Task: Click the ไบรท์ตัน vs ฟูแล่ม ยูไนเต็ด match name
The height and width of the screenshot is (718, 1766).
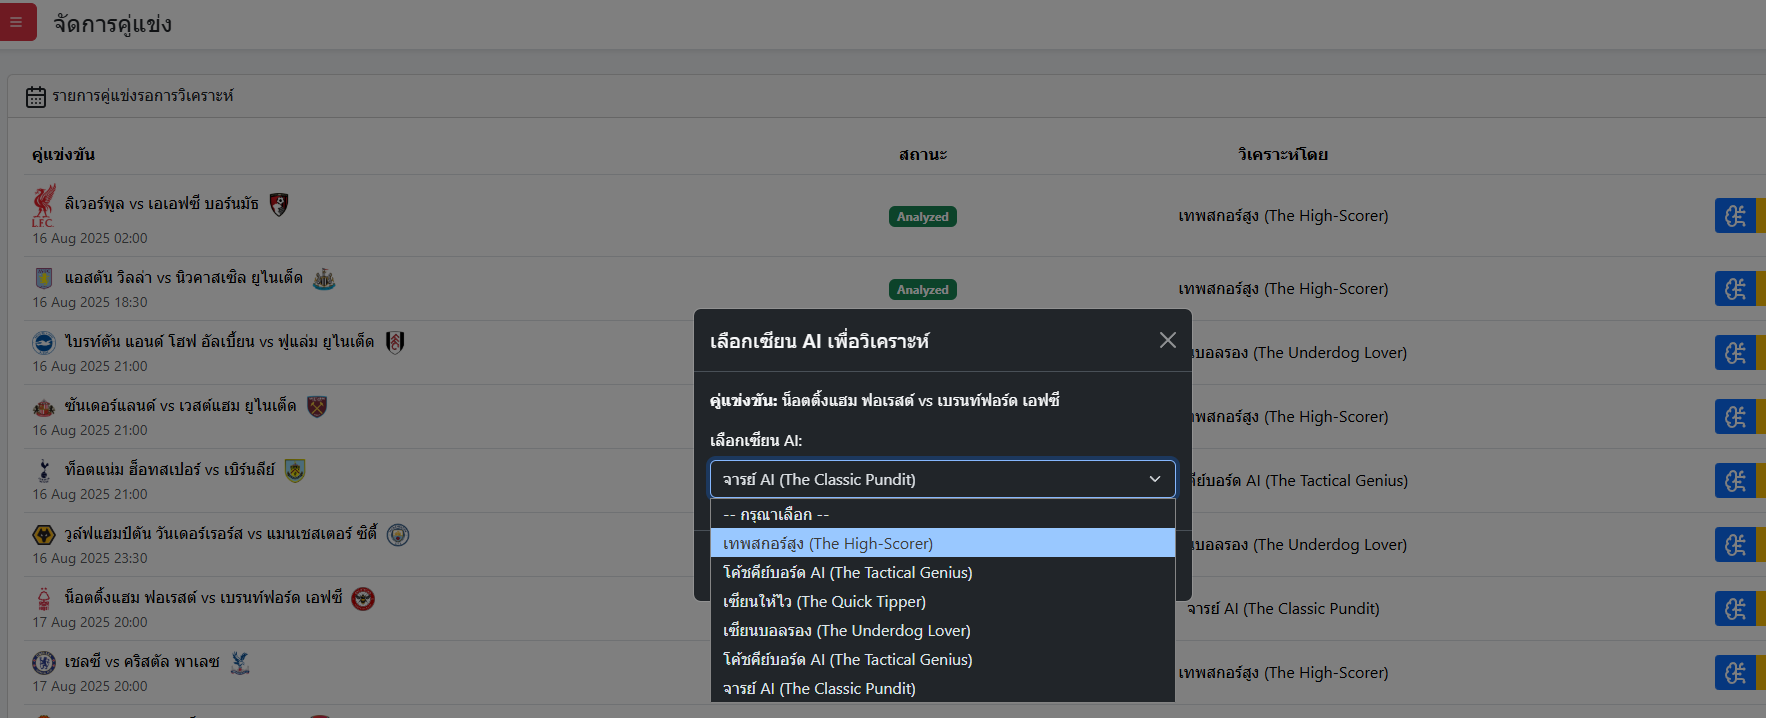Action: click(219, 342)
